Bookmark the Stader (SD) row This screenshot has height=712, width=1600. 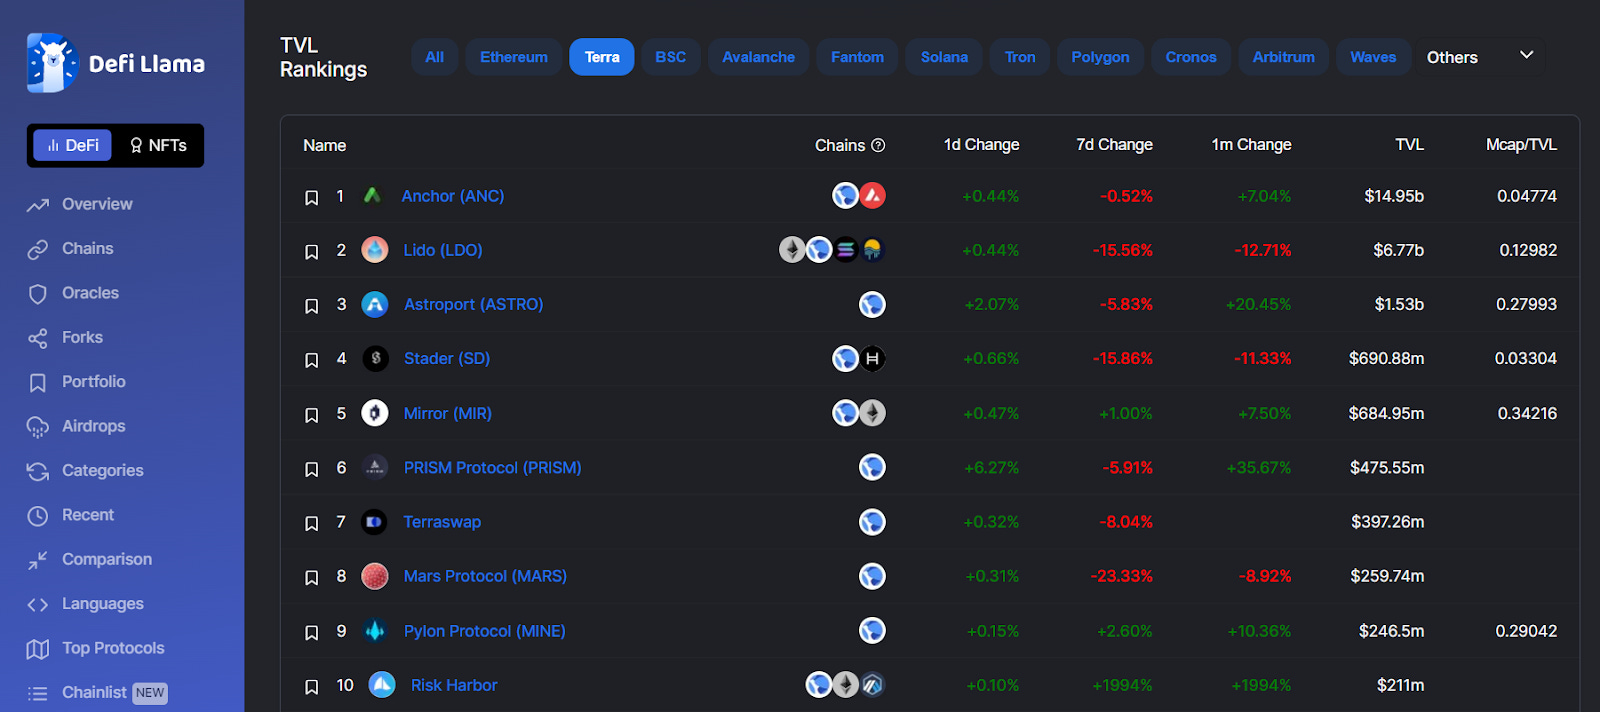point(312,360)
